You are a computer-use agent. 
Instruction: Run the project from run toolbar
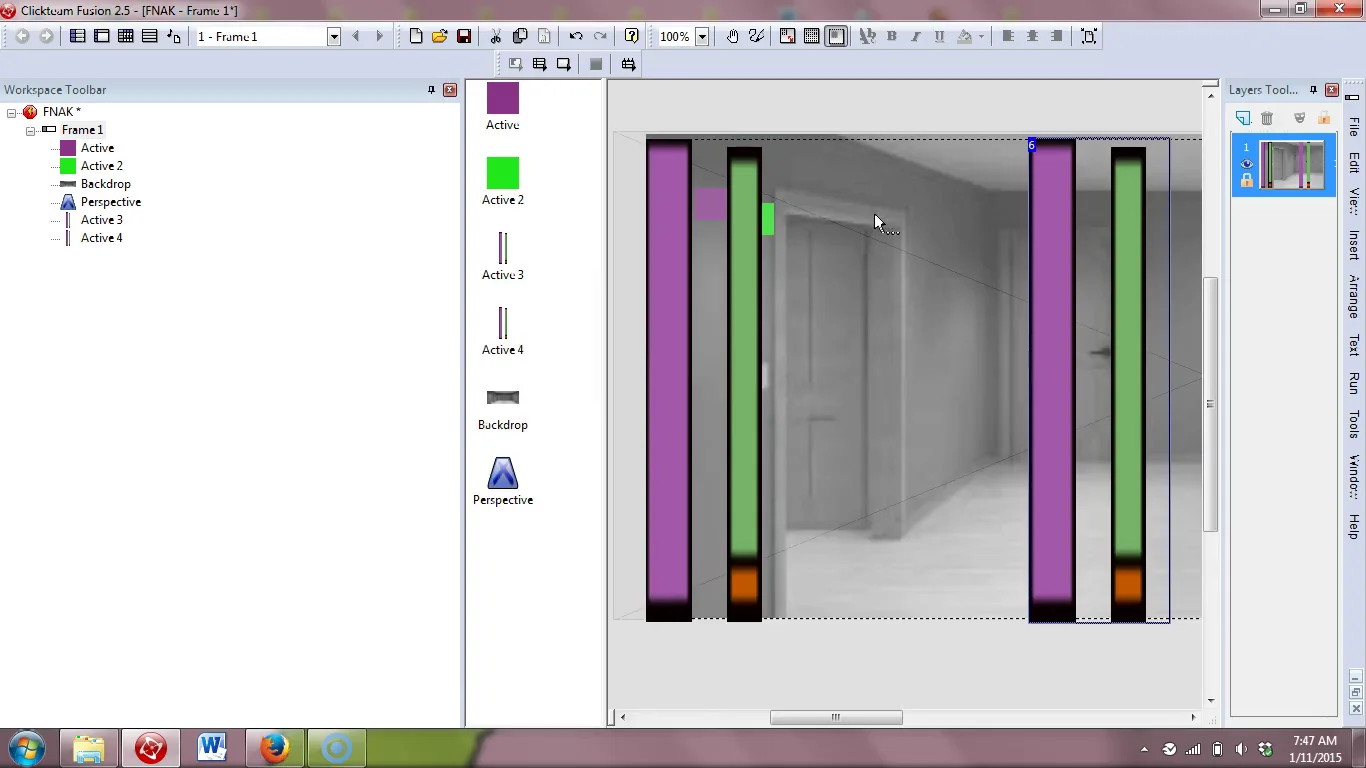(515, 64)
